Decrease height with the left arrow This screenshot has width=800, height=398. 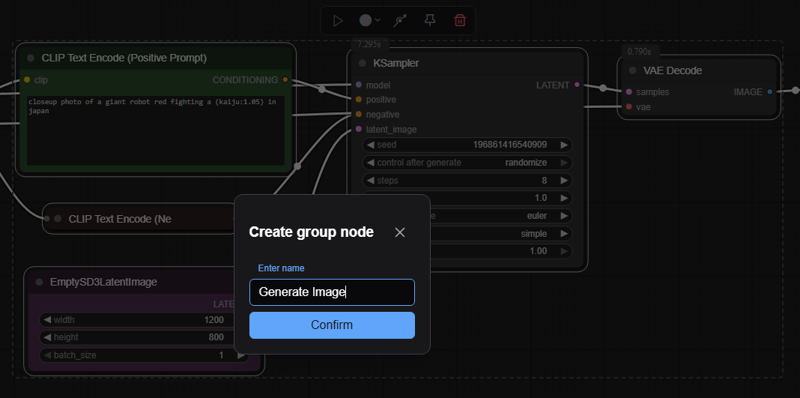(x=47, y=337)
